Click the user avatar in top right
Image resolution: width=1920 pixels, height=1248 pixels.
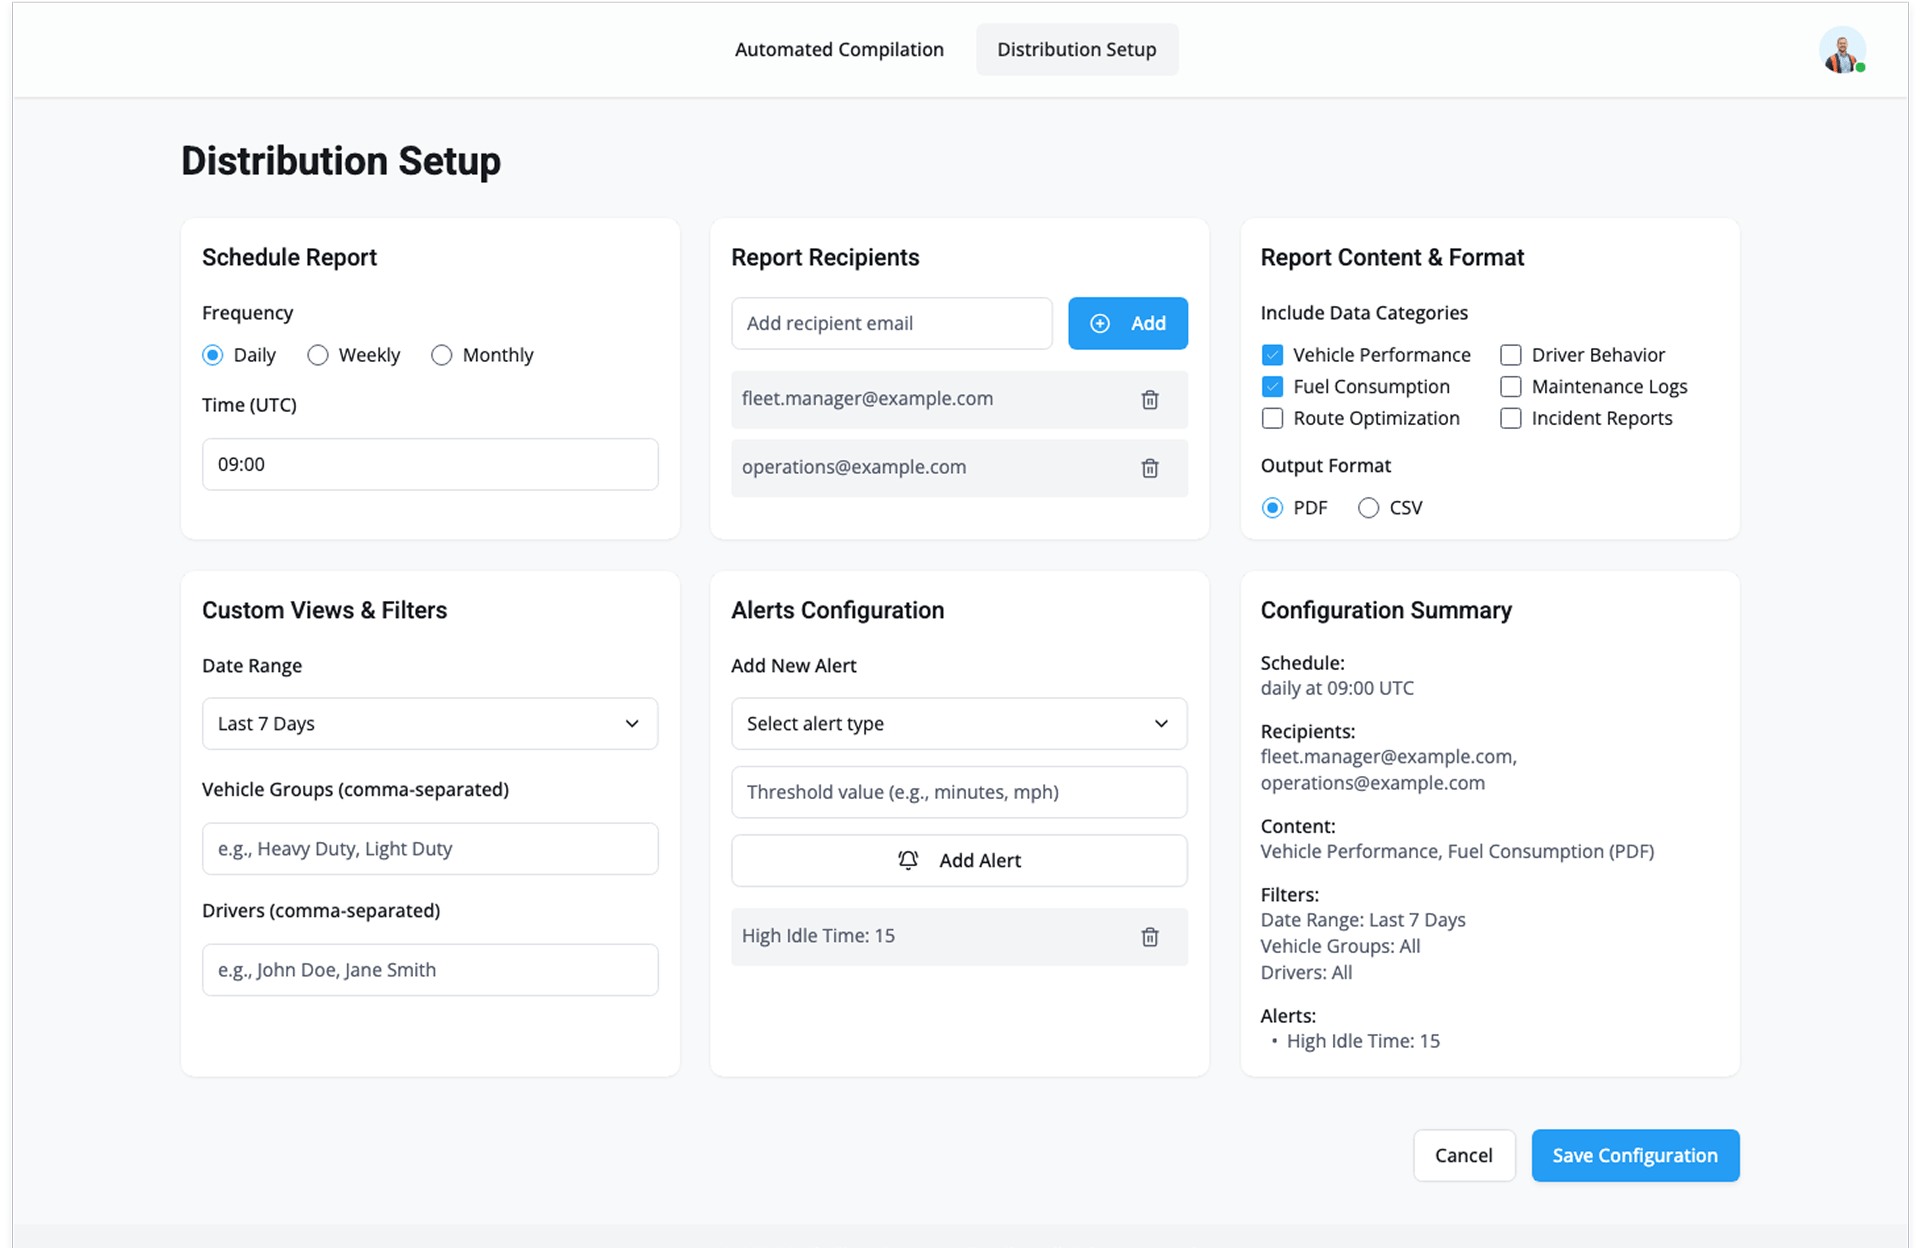(x=1841, y=51)
